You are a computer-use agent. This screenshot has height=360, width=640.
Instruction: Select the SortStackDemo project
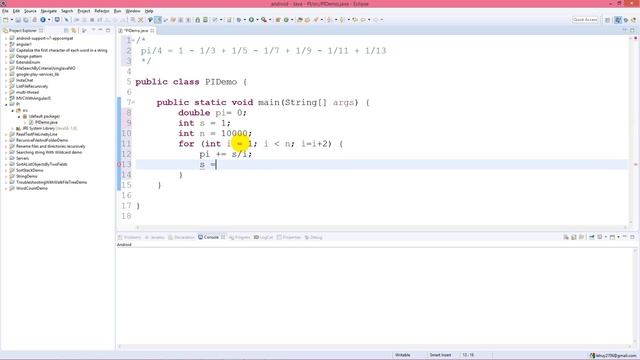coord(29,170)
